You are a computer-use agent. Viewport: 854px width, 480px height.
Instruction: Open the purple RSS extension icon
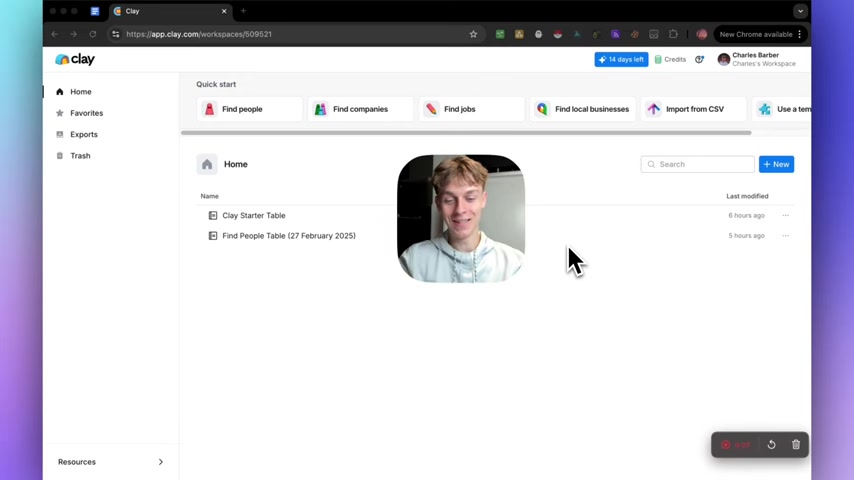[x=615, y=34]
